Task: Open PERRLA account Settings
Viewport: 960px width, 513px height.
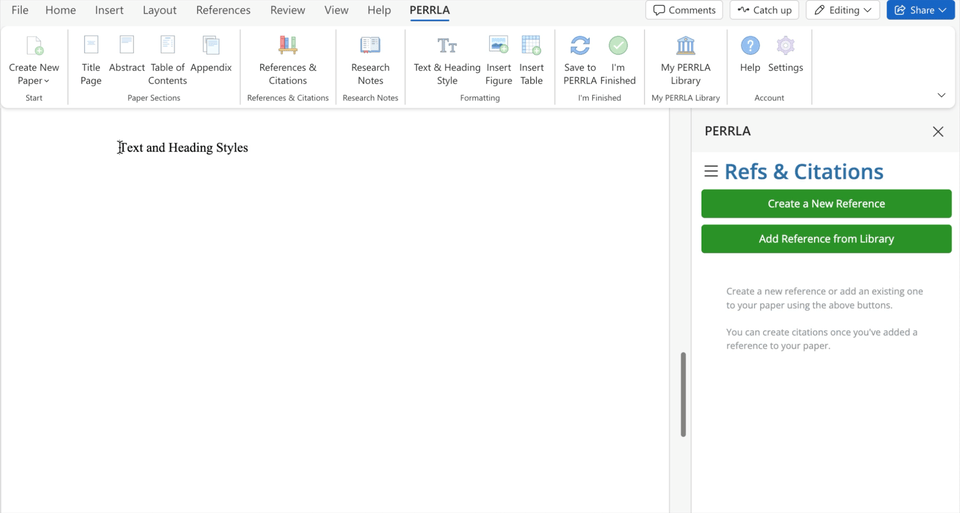Action: point(786,54)
